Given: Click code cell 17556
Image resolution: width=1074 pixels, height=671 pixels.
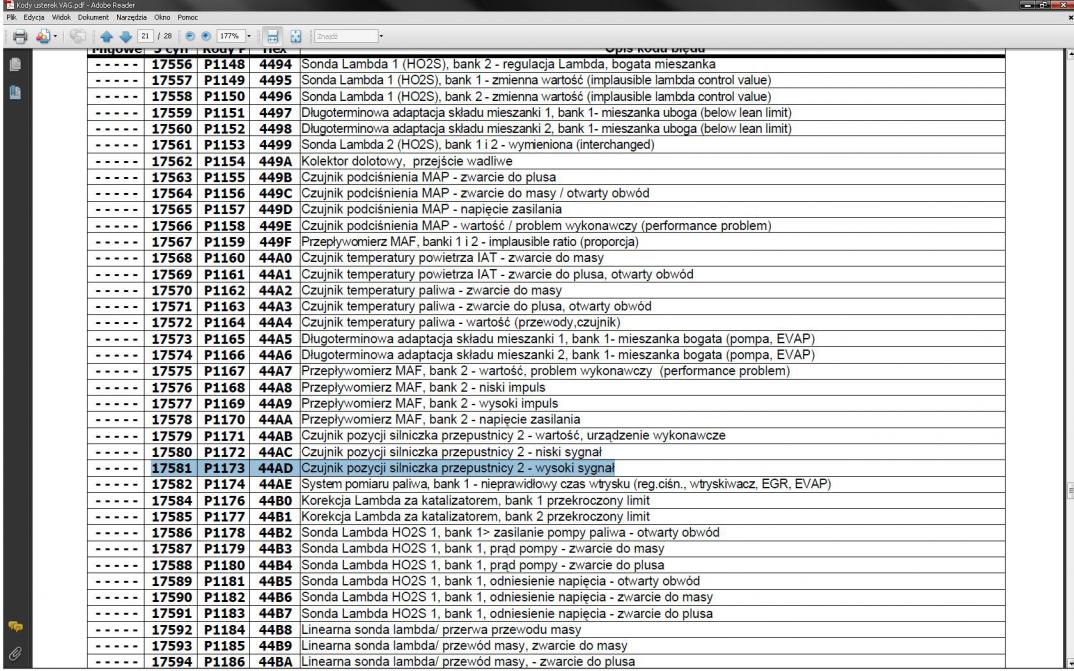Looking at the screenshot, I should pyautogui.click(x=172, y=64).
